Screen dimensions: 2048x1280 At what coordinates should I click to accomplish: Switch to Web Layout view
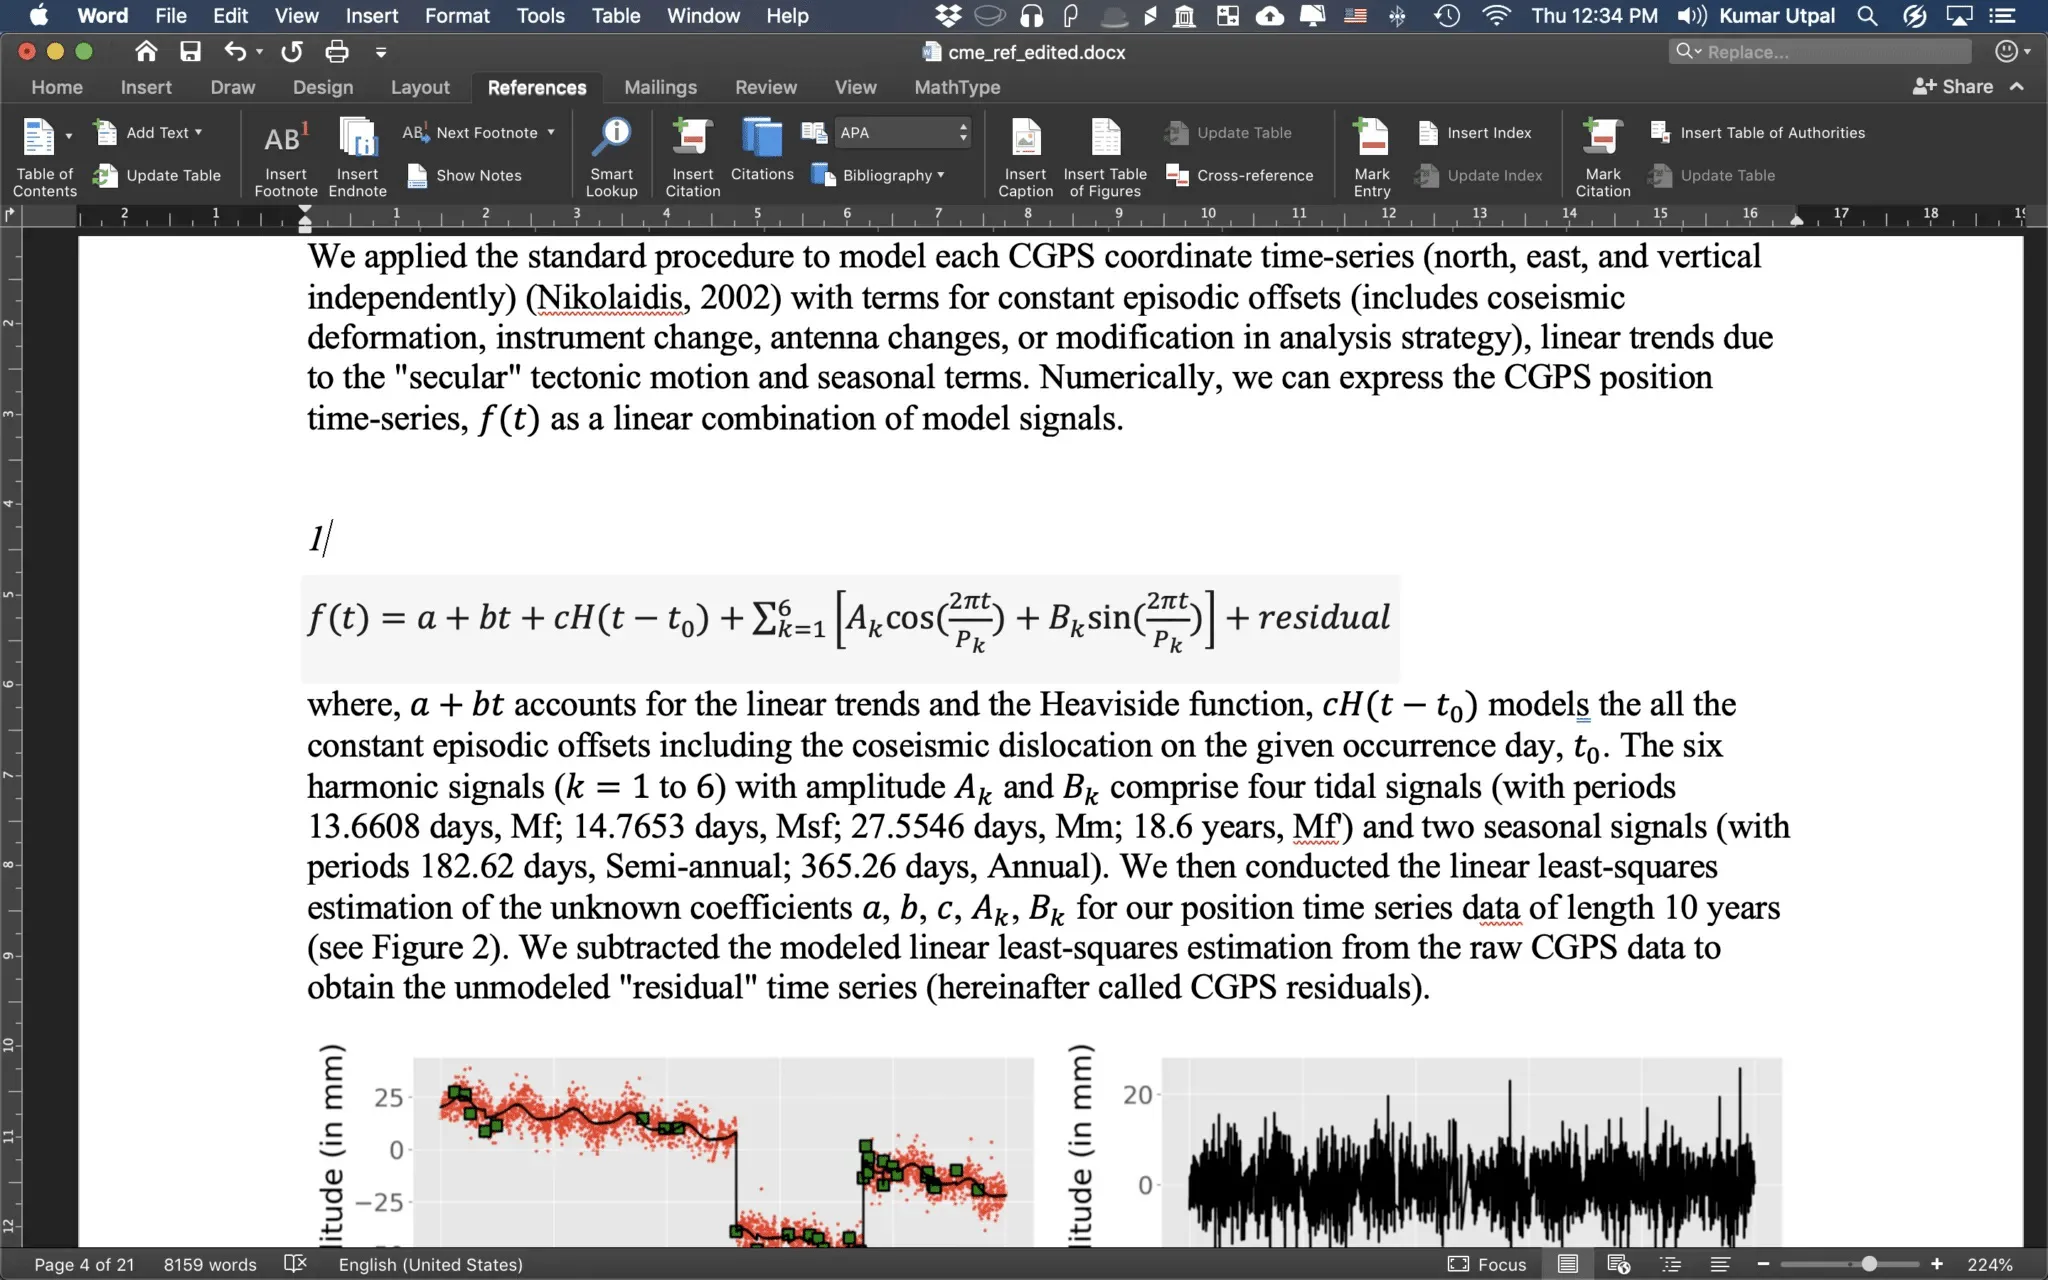coord(1618,1264)
